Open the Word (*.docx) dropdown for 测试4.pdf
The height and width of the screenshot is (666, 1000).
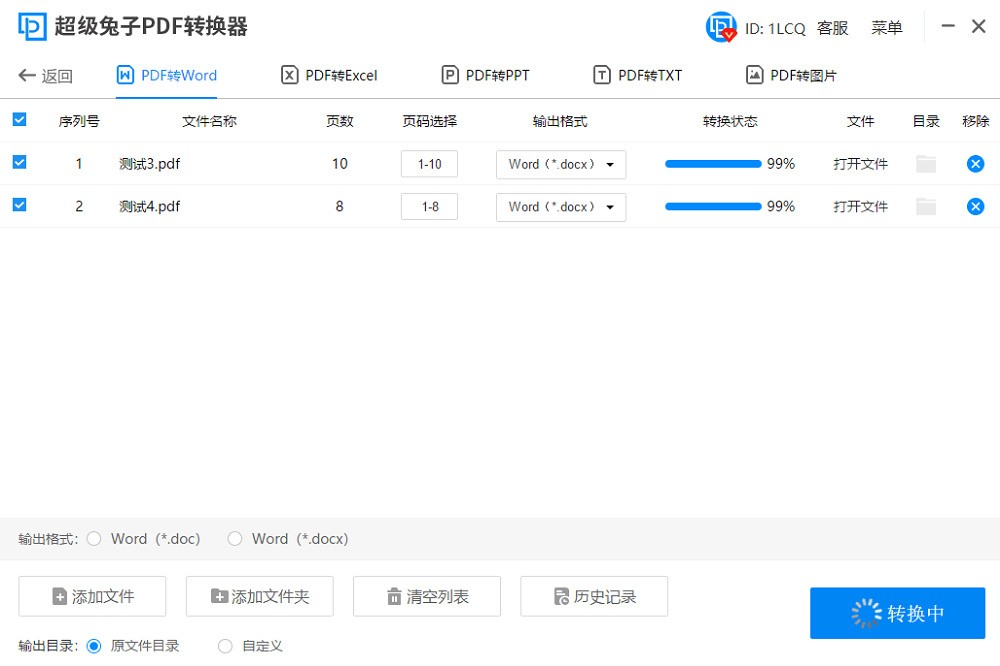tap(560, 207)
